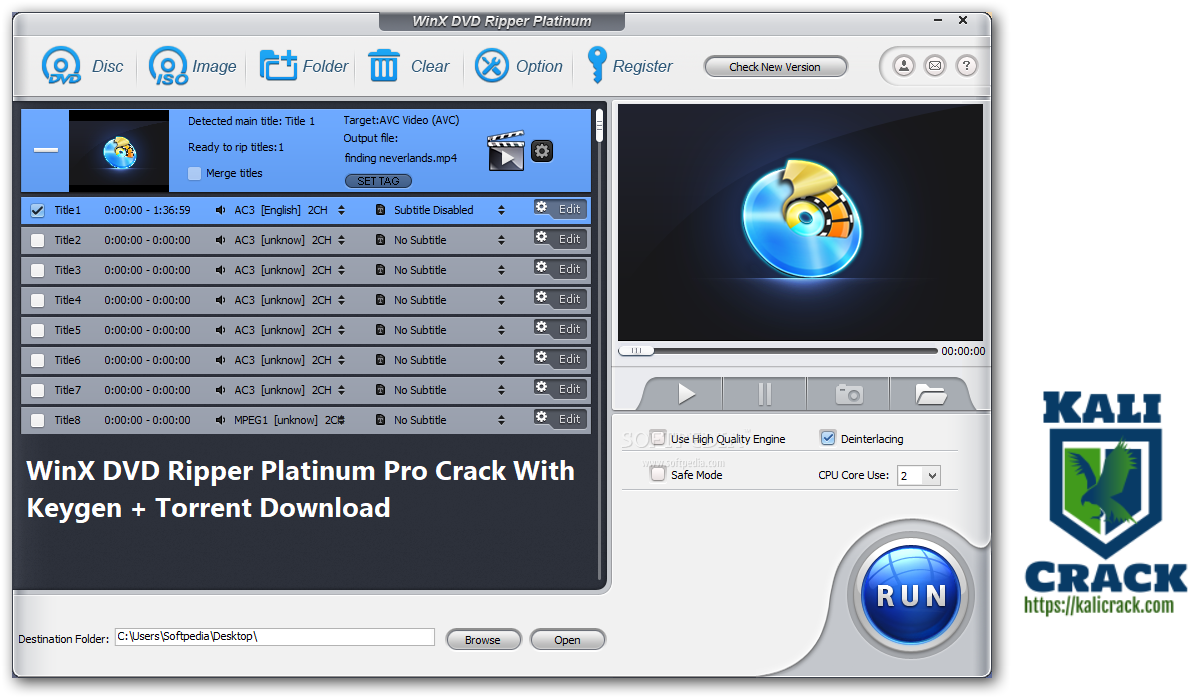Click the speaker icon on Title8 row
Screen dimensions: 1200x698
click(x=221, y=420)
